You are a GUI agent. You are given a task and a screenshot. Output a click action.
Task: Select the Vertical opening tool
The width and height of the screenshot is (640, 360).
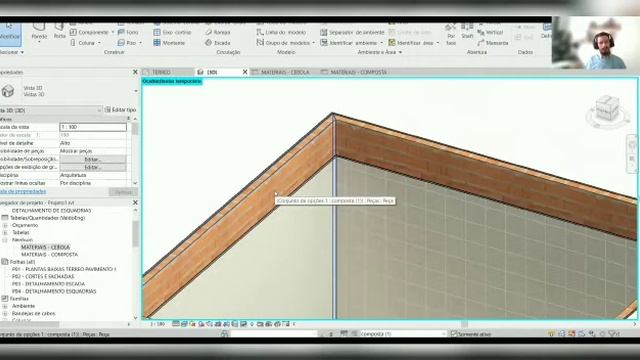[x=490, y=32]
